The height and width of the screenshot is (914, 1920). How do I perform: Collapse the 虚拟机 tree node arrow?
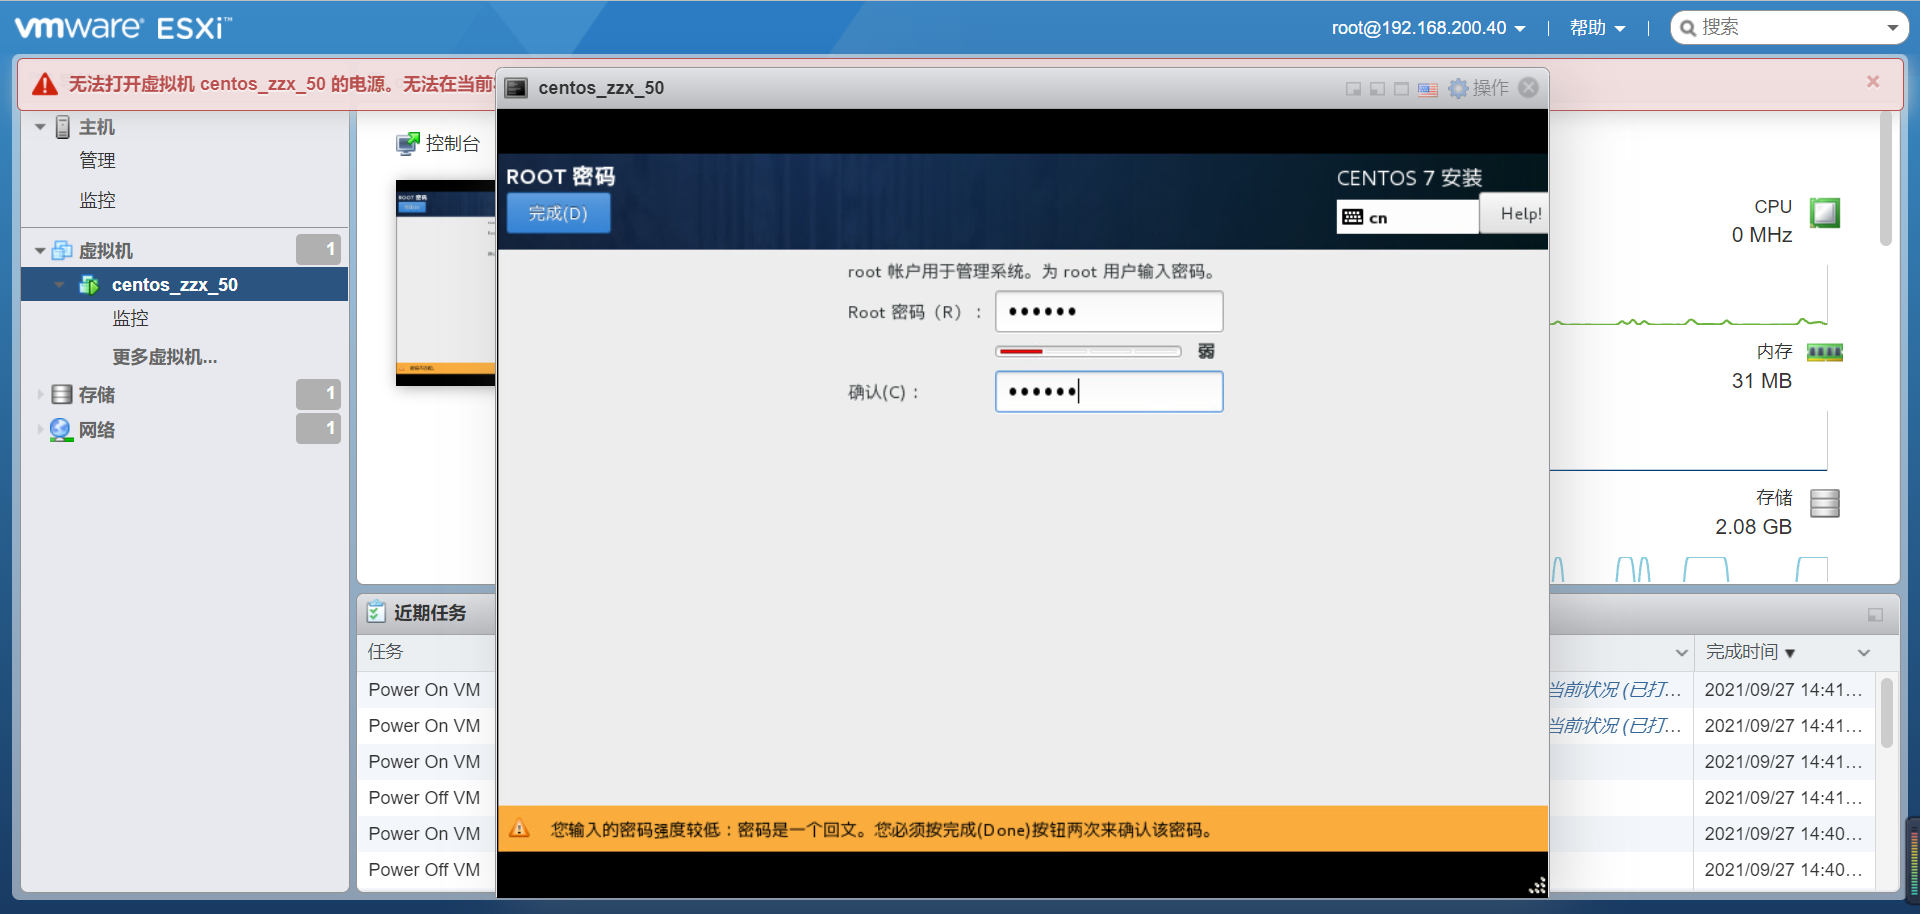click(x=40, y=250)
